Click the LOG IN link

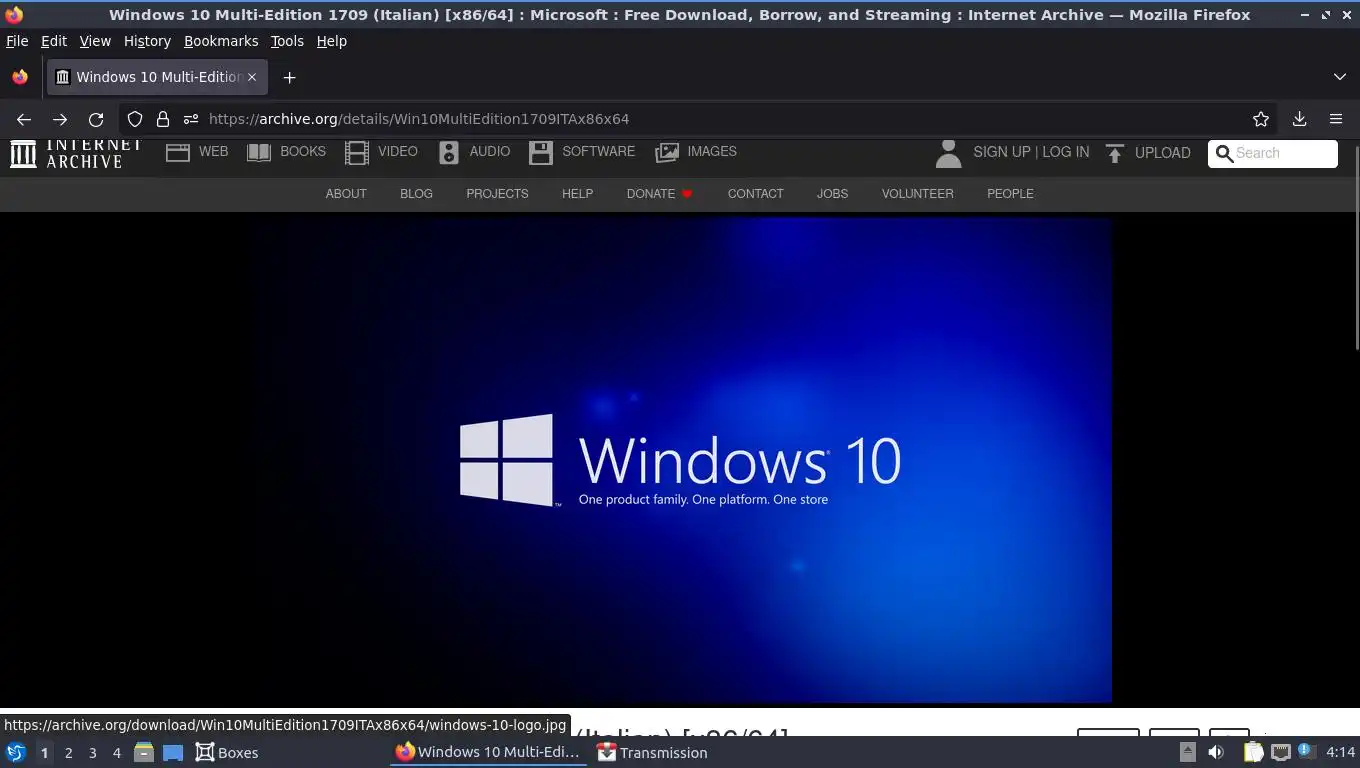(x=1066, y=152)
